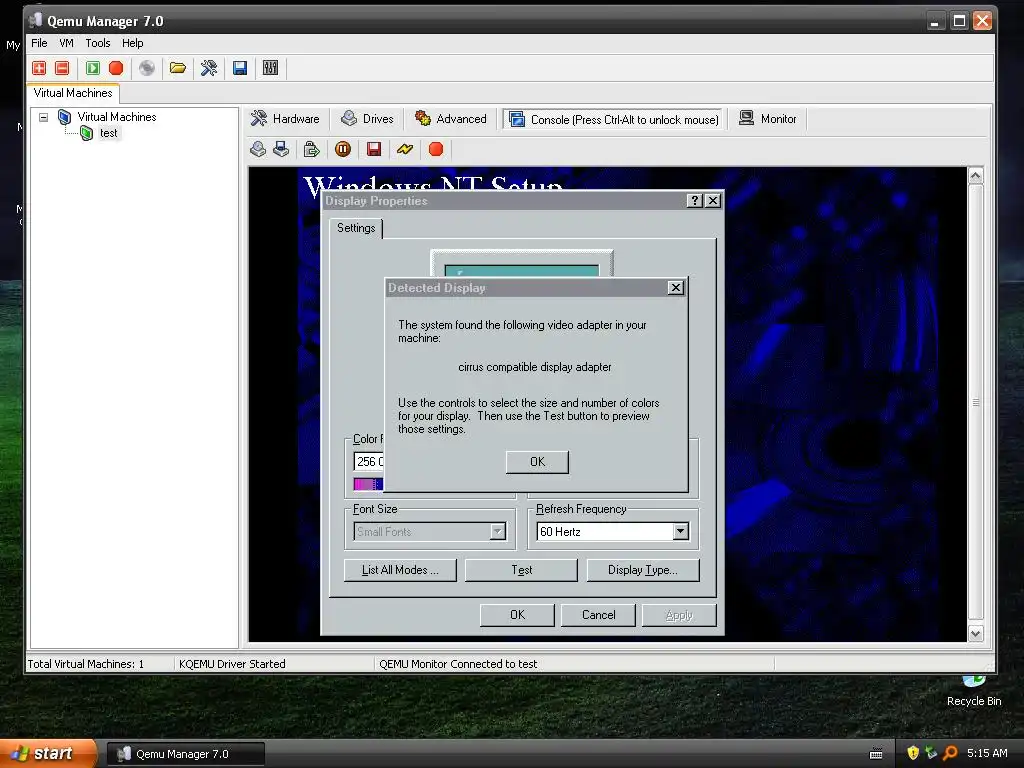Click the bag with arrow console toolbar icon
The image size is (1024, 768).
tap(312, 150)
